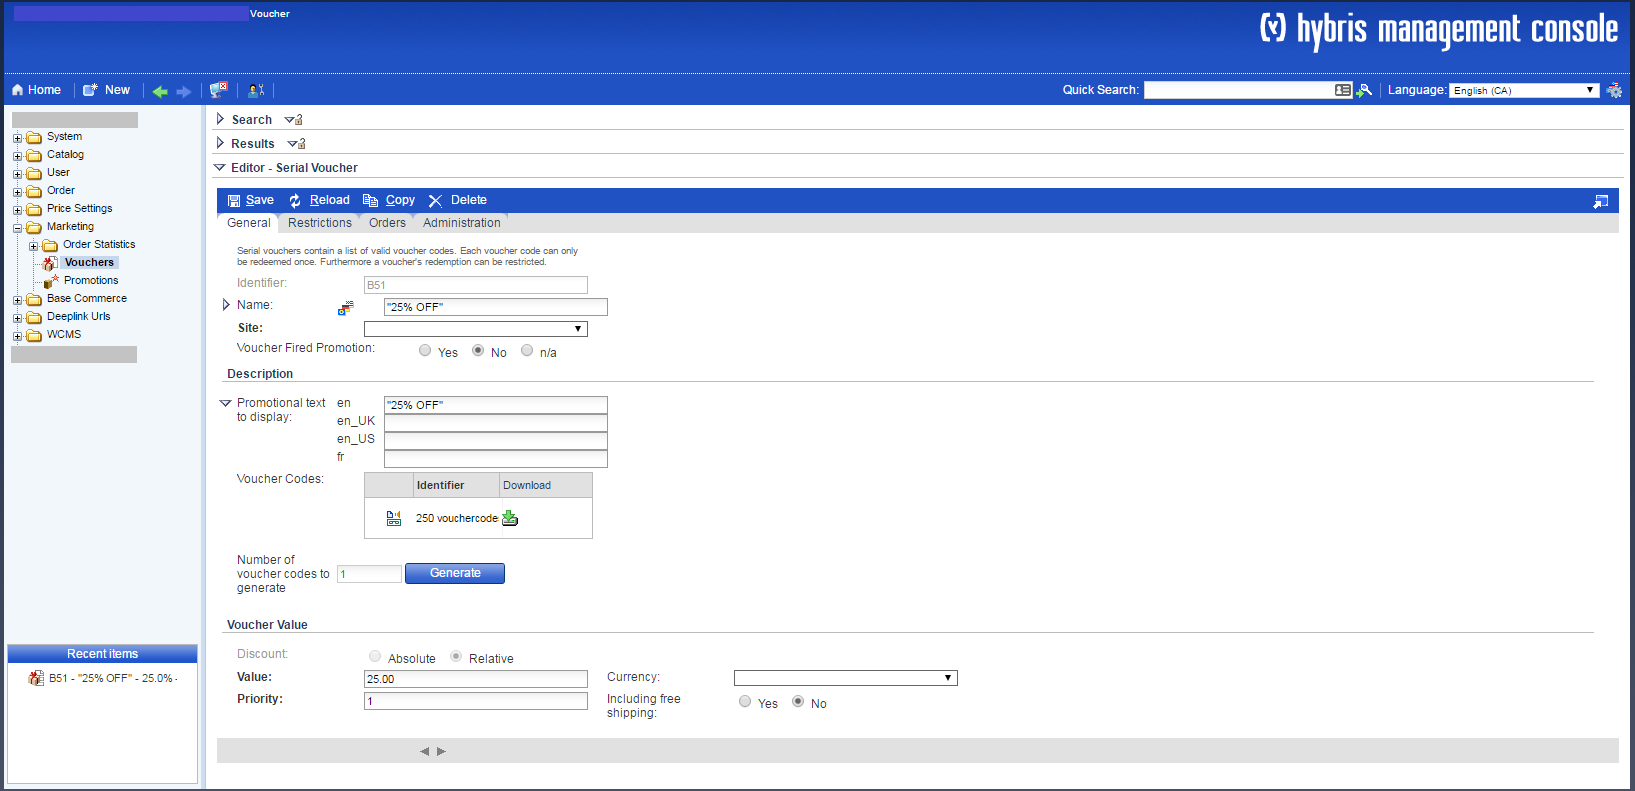Collapse the Promotional text languages
The image size is (1635, 791).
pyautogui.click(x=225, y=403)
